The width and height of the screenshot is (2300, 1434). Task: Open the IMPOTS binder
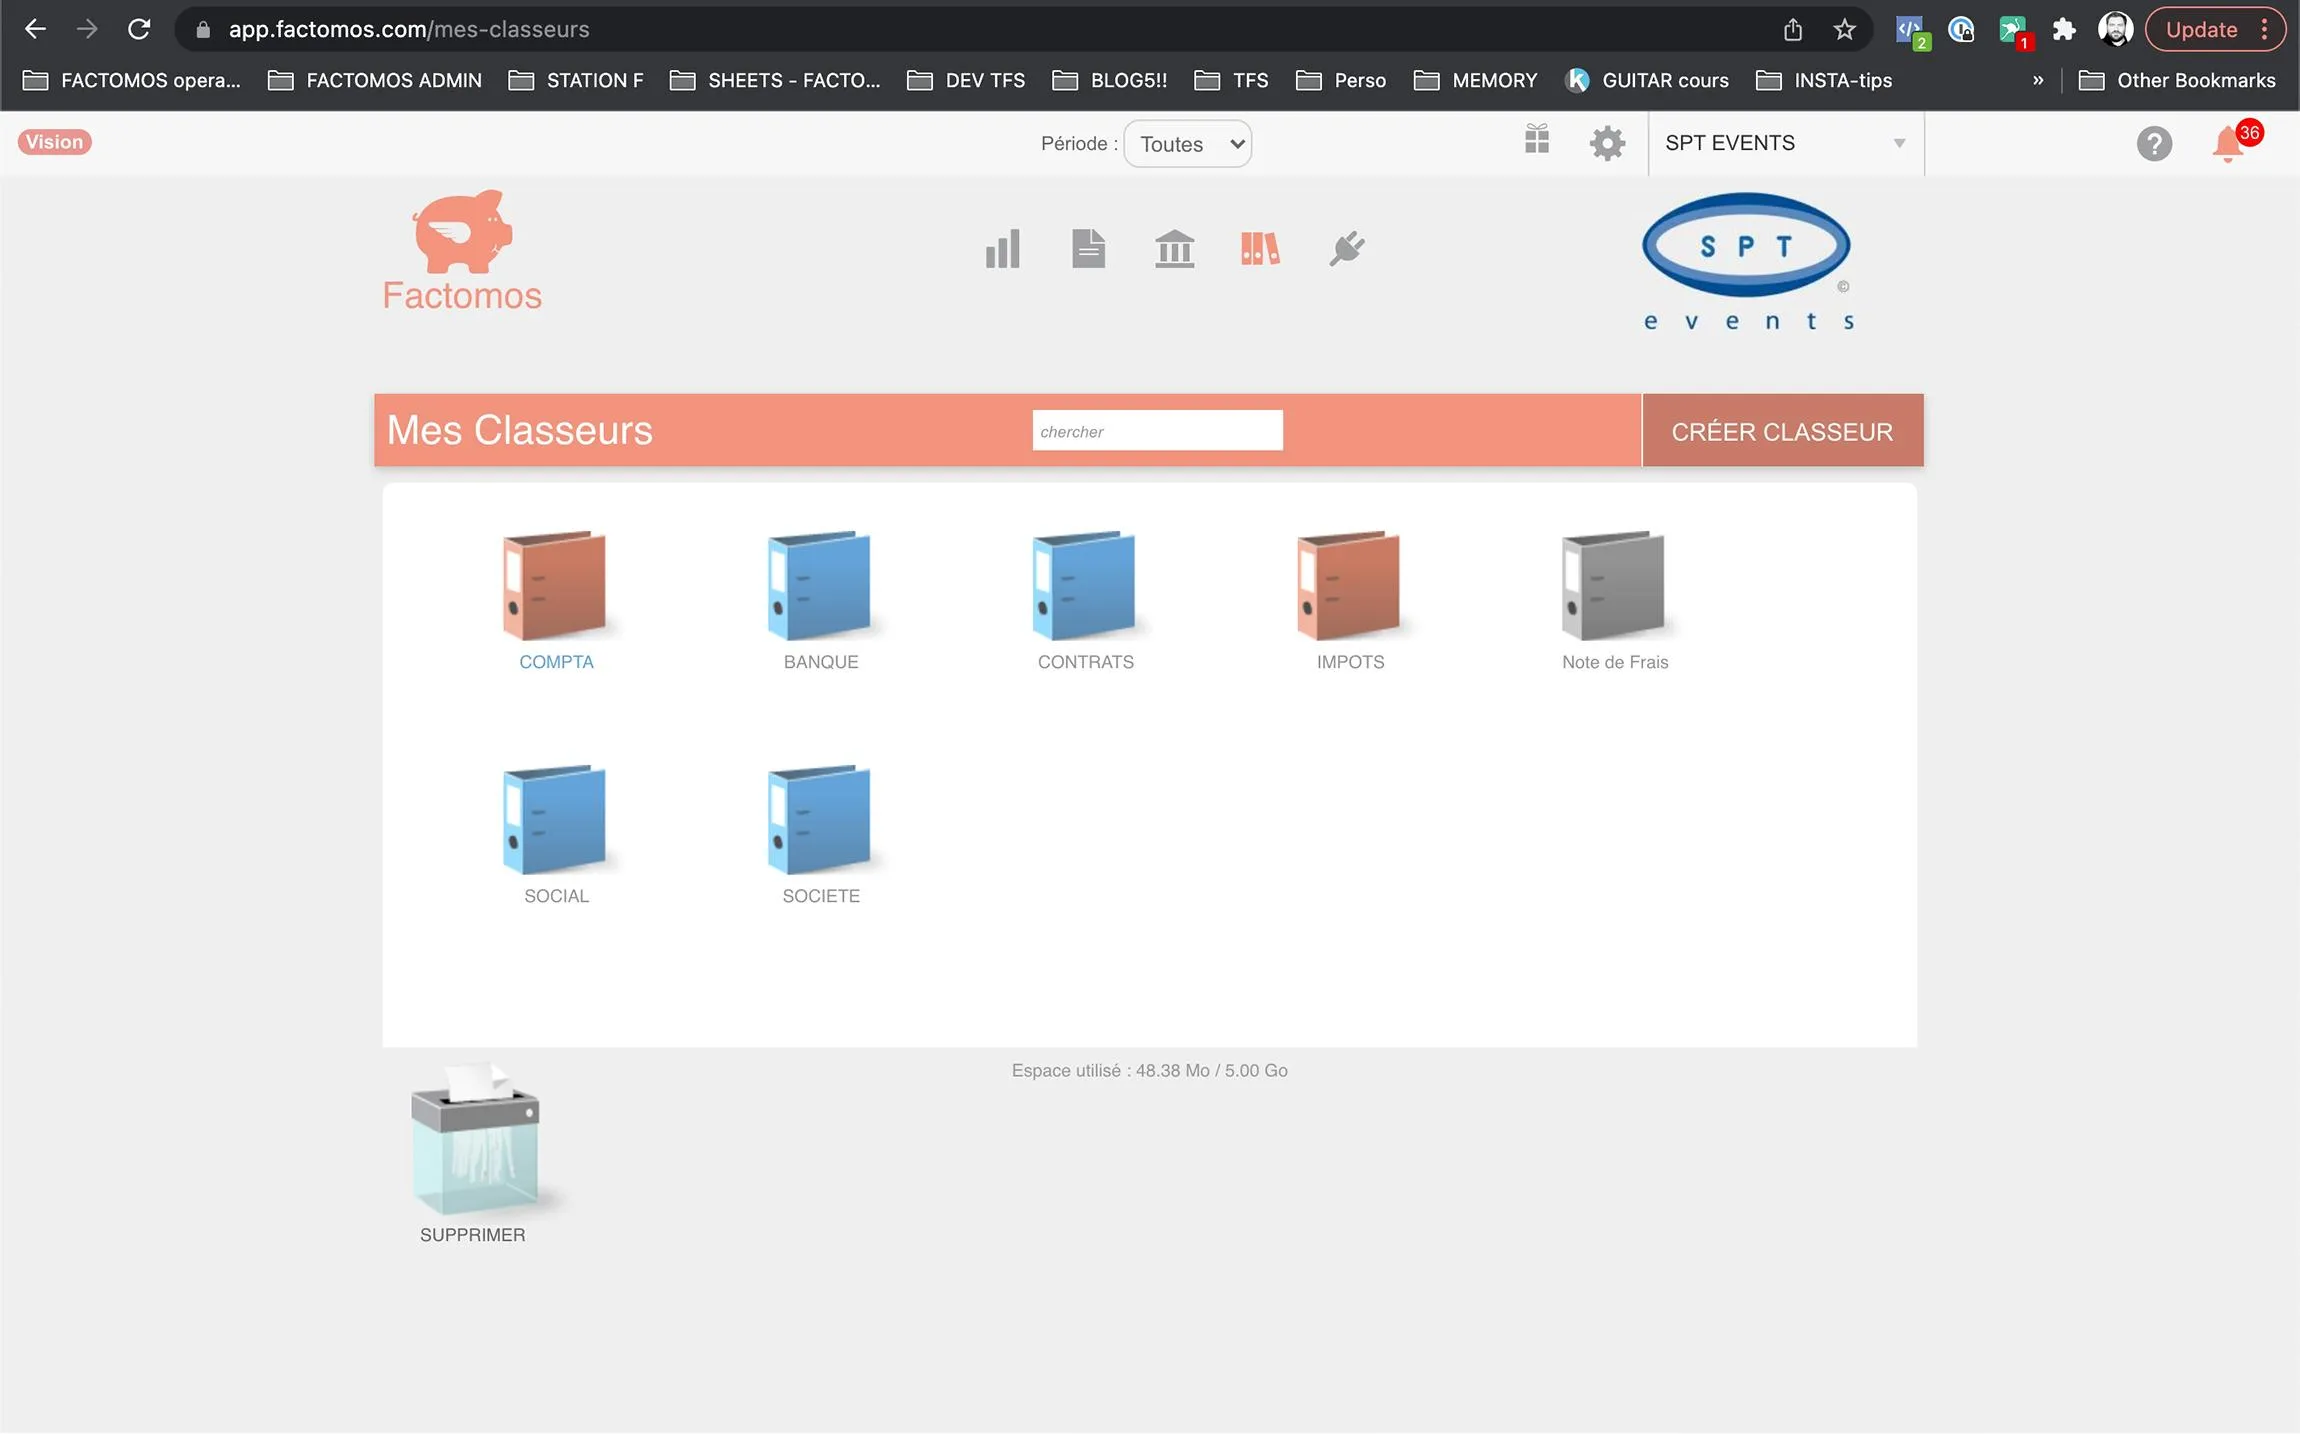pyautogui.click(x=1349, y=585)
